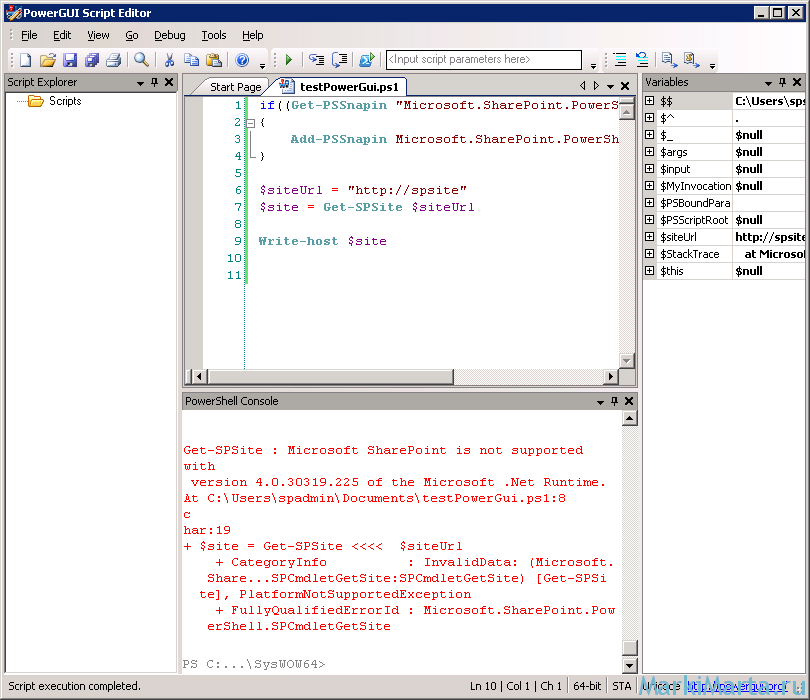Cut selected text with scissors icon
The image size is (810, 700).
(x=169, y=60)
